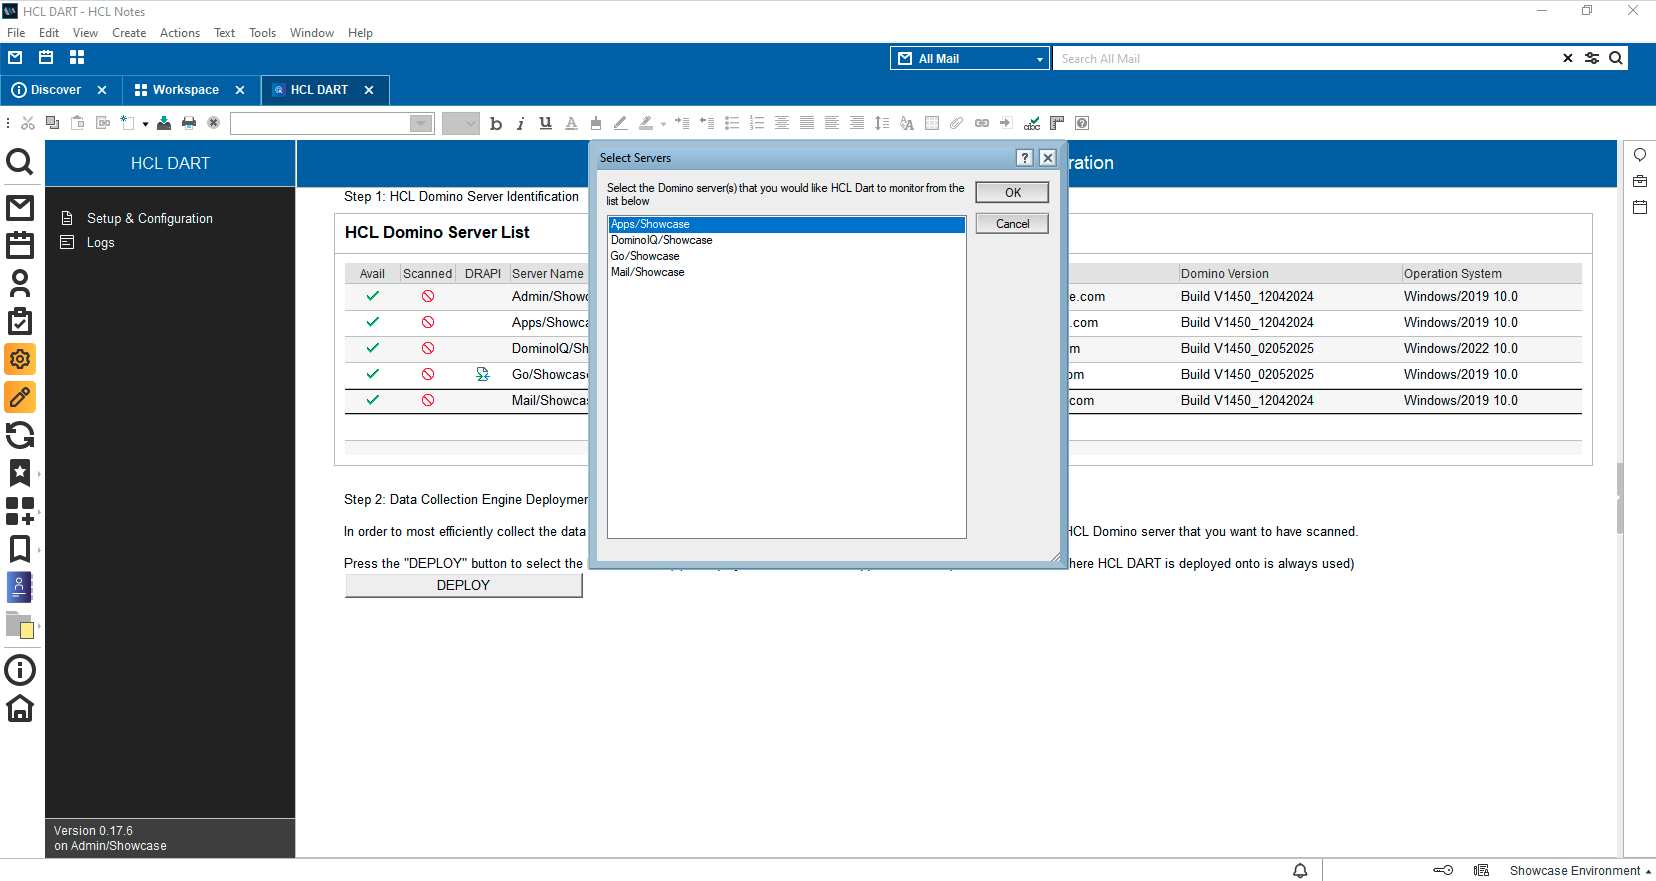Screen dimensions: 1656x881
Task: Go to the Home icon in sidebar
Action: tap(20, 708)
